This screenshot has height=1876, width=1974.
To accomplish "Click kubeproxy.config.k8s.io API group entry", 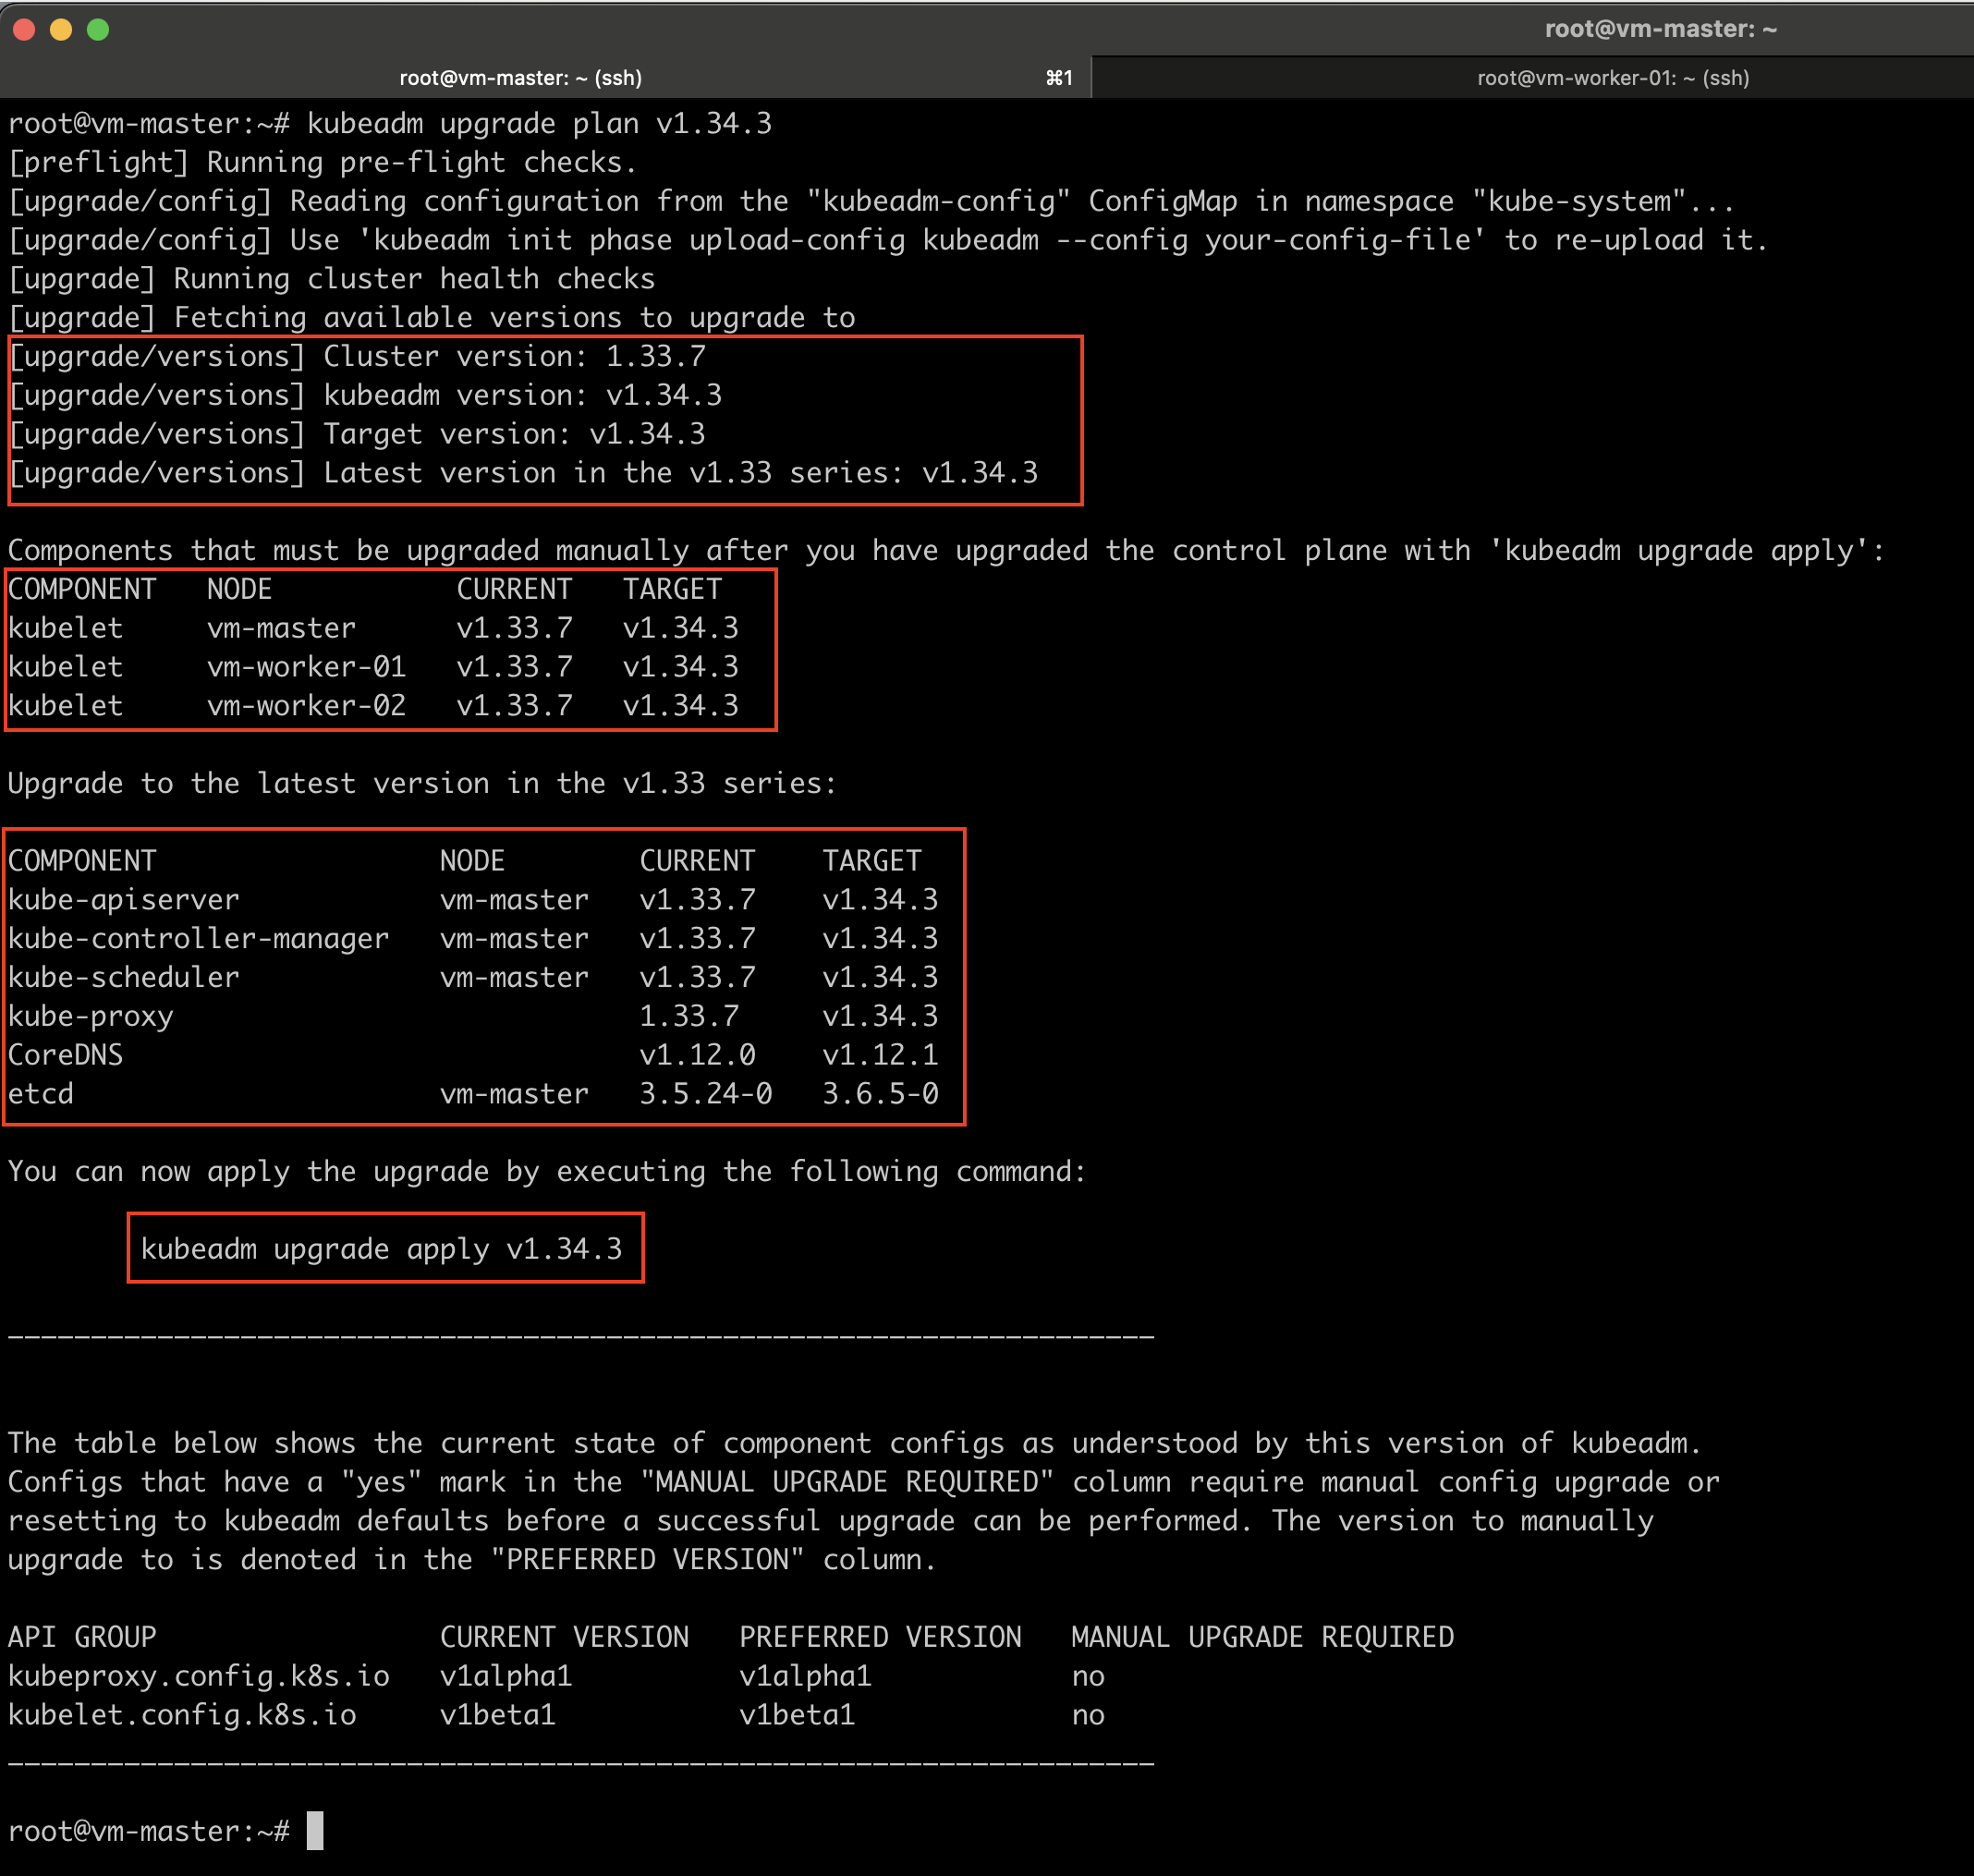I will tap(198, 1675).
